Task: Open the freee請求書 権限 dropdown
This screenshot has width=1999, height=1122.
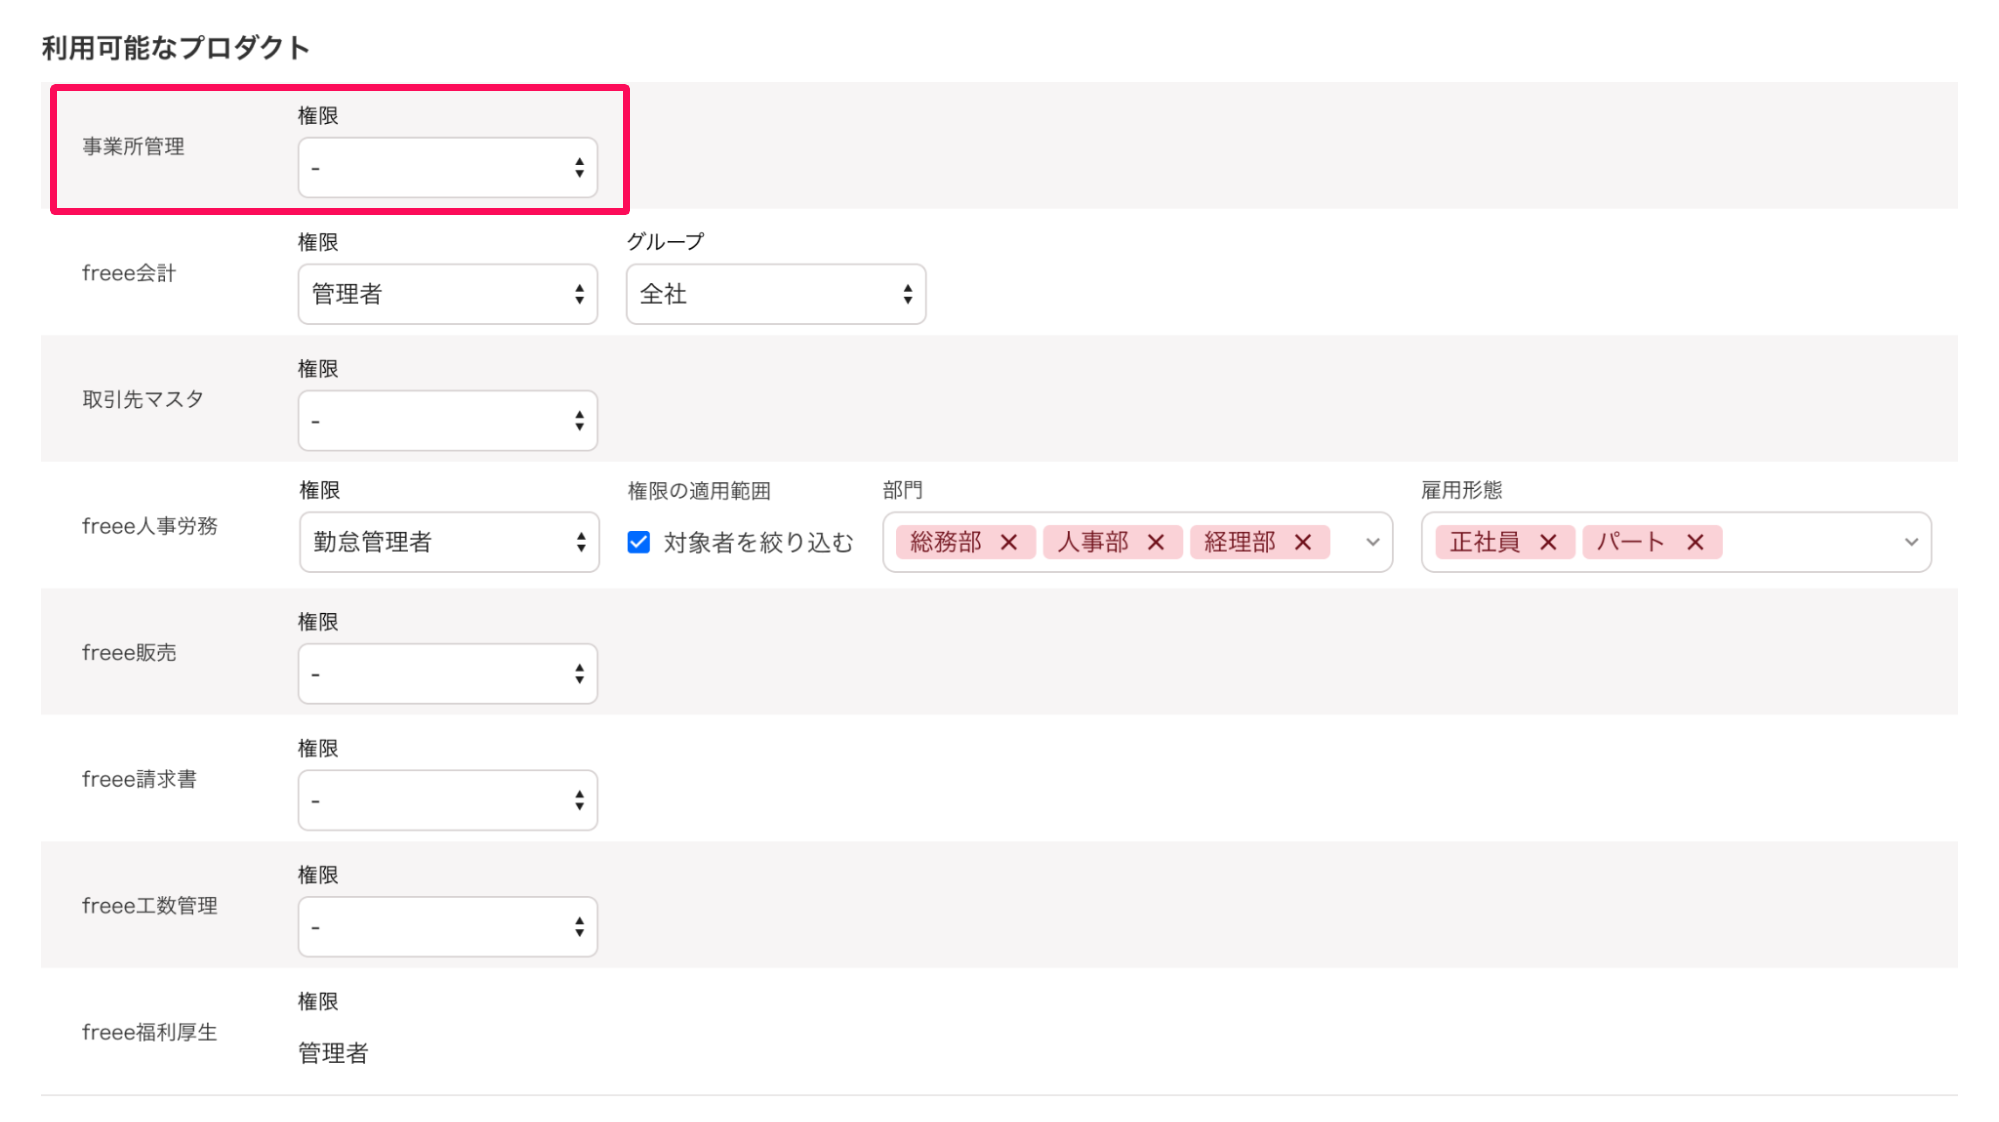Action: [447, 800]
